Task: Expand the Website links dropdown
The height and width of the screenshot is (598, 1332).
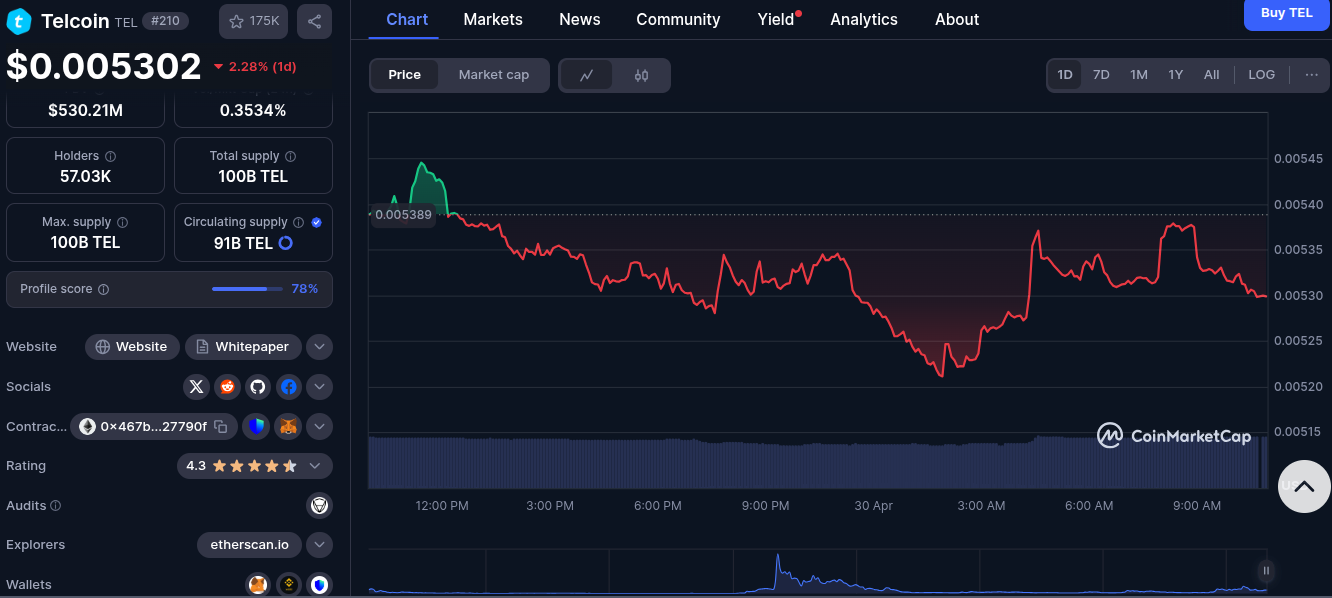Action: [319, 347]
